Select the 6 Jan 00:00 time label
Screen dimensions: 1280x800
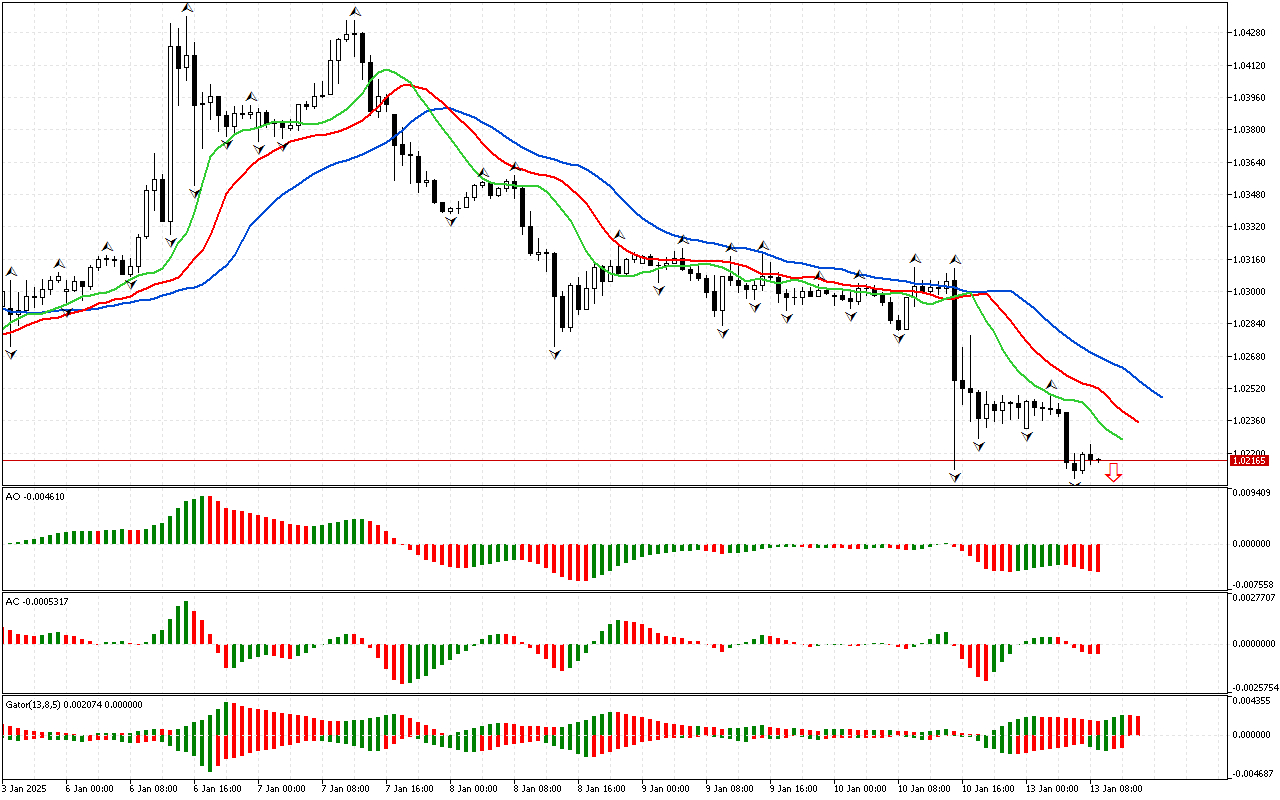click(x=91, y=788)
